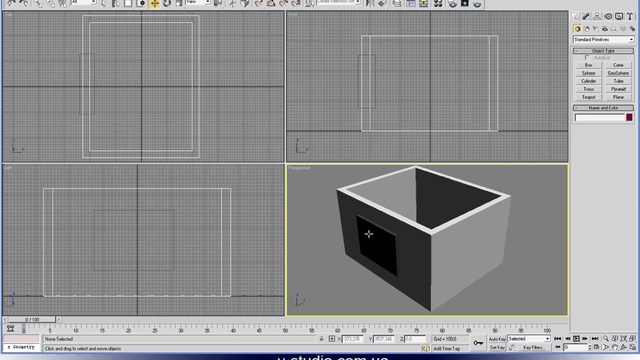640x360 pixels.
Task: Switch to the Motion panel tab
Action: click(x=608, y=16)
